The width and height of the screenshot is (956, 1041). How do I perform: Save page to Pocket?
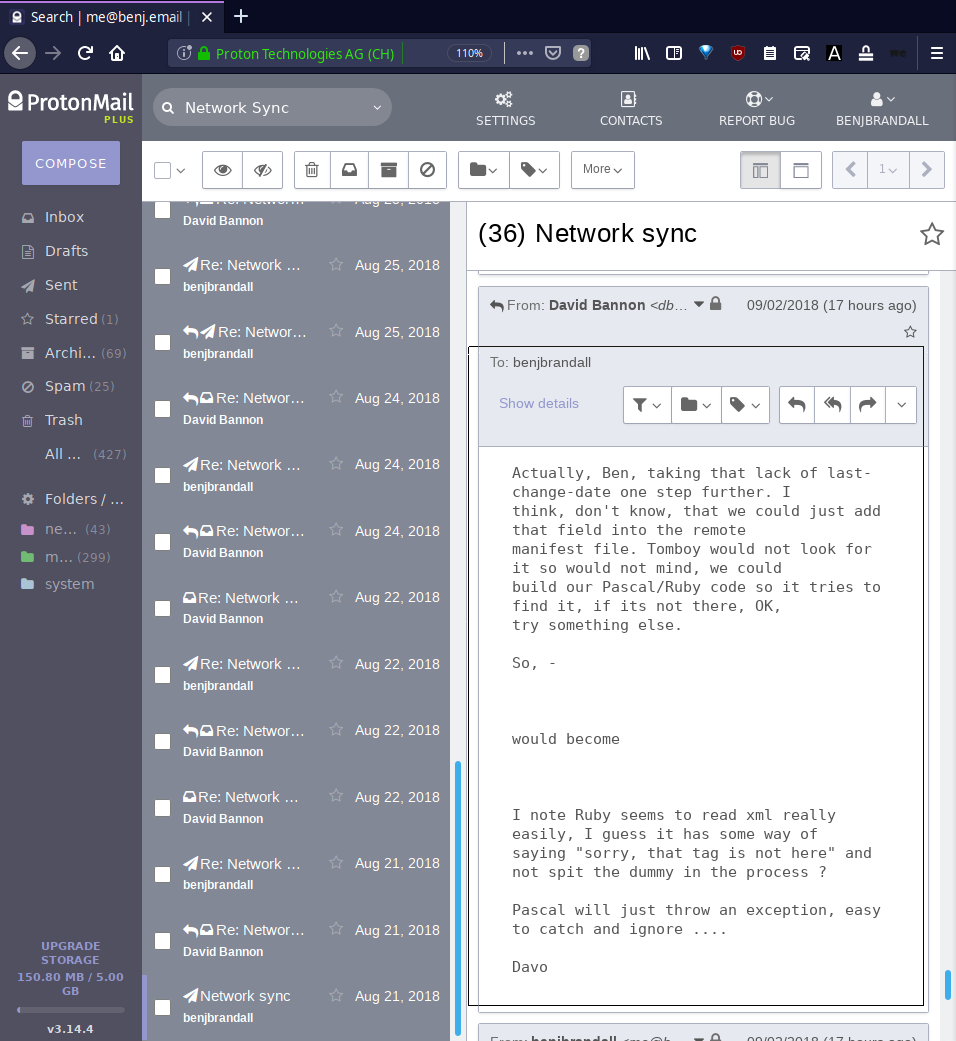click(552, 53)
